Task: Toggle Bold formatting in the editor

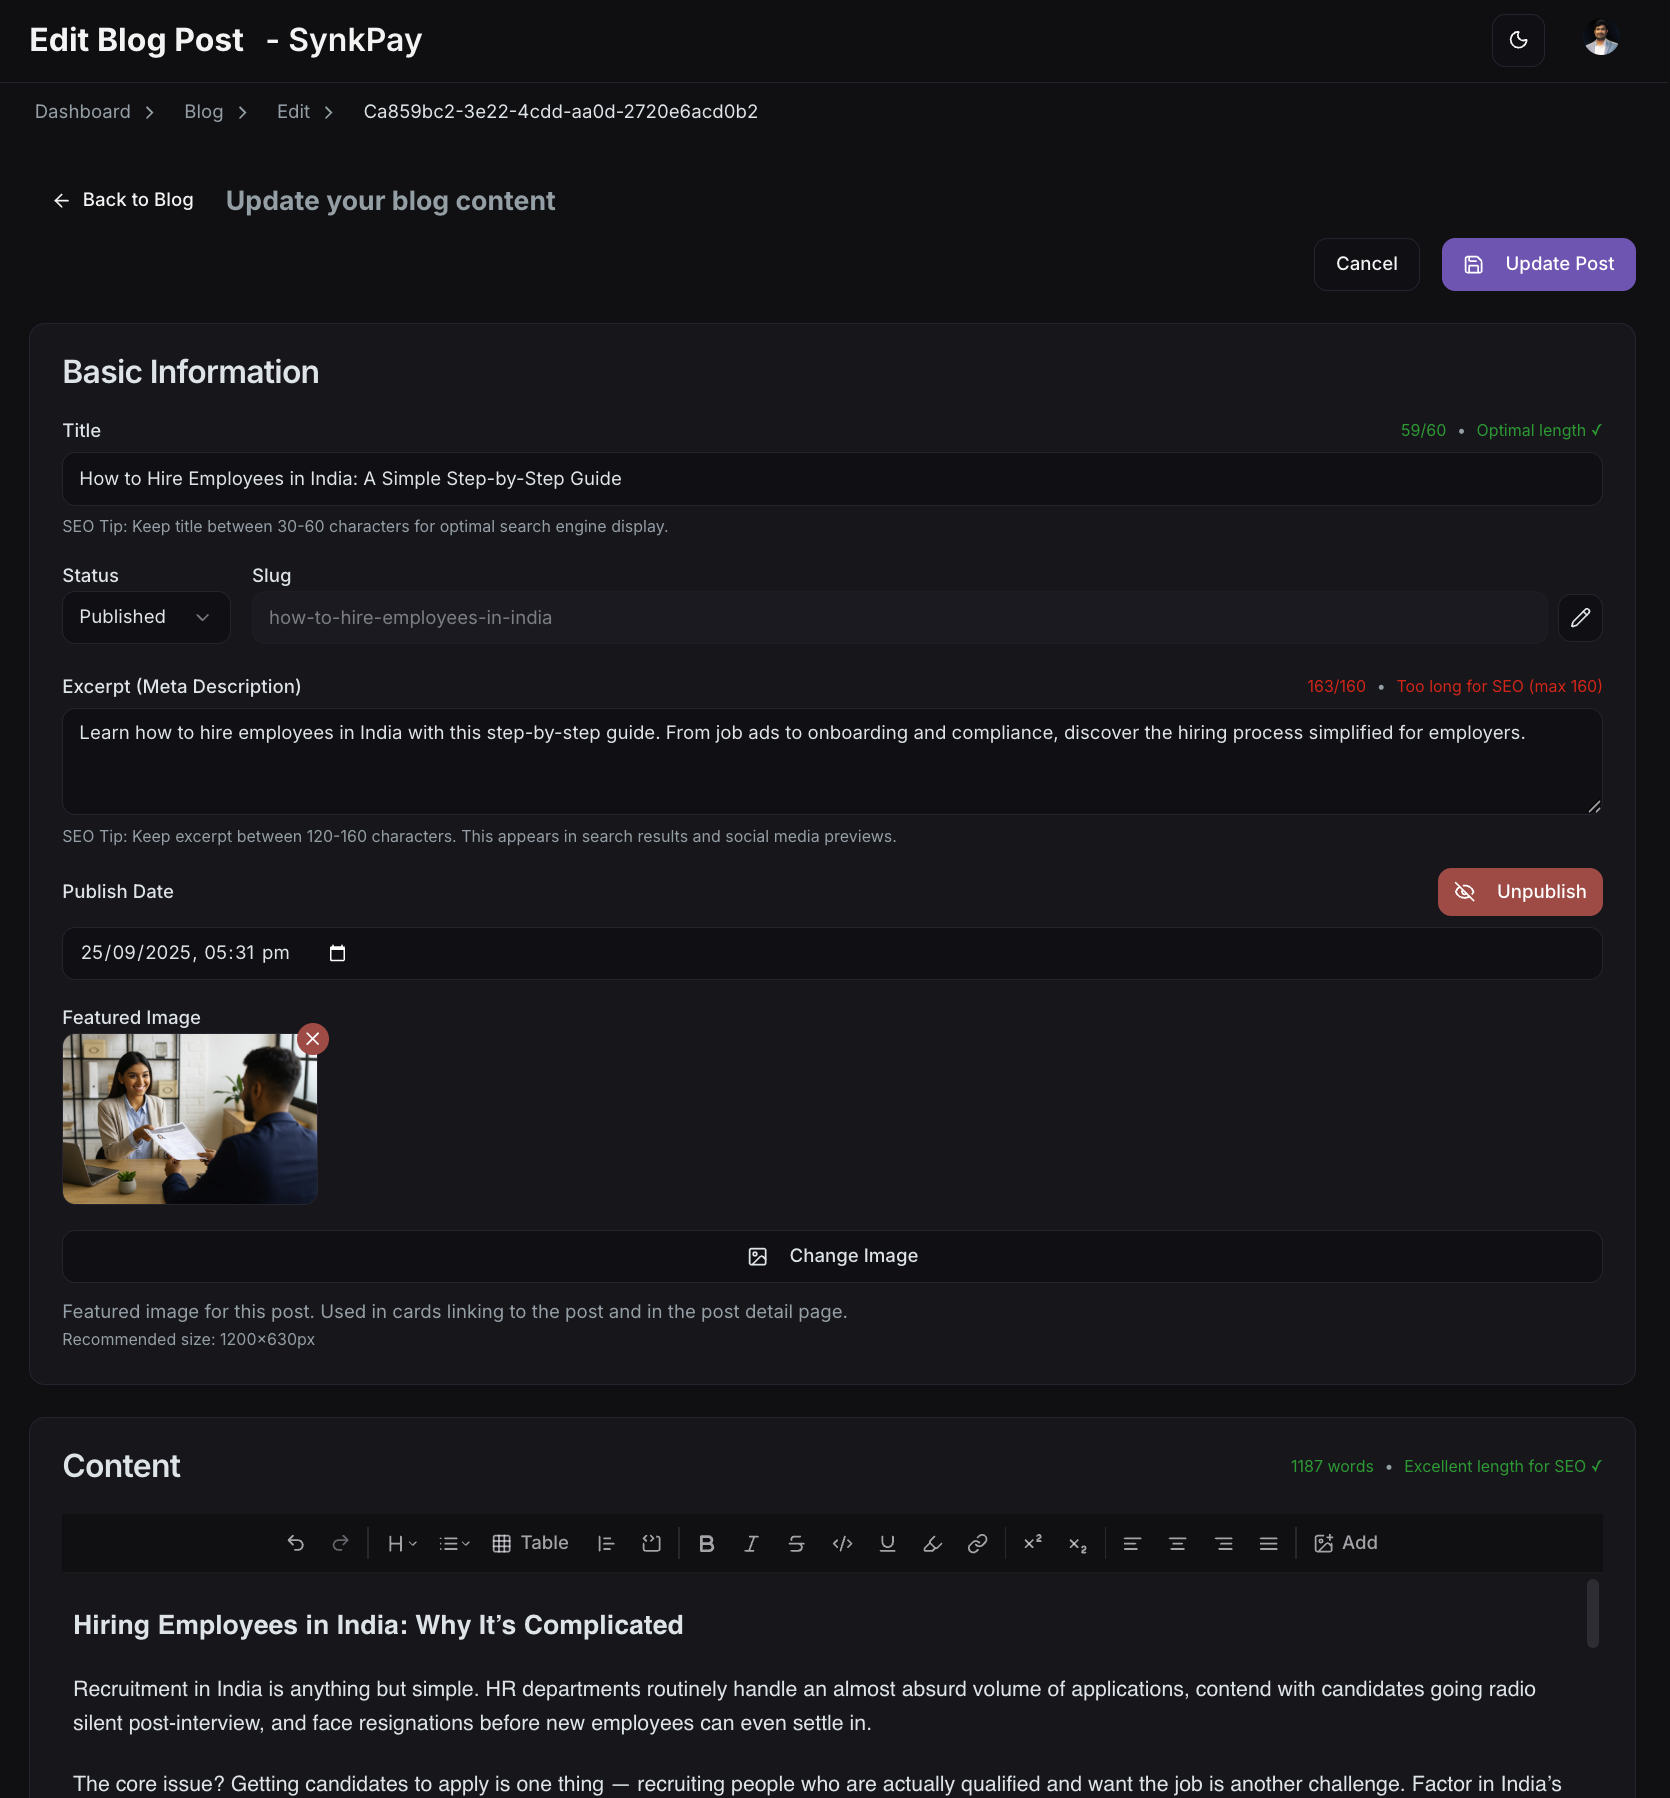Action: [x=707, y=1543]
